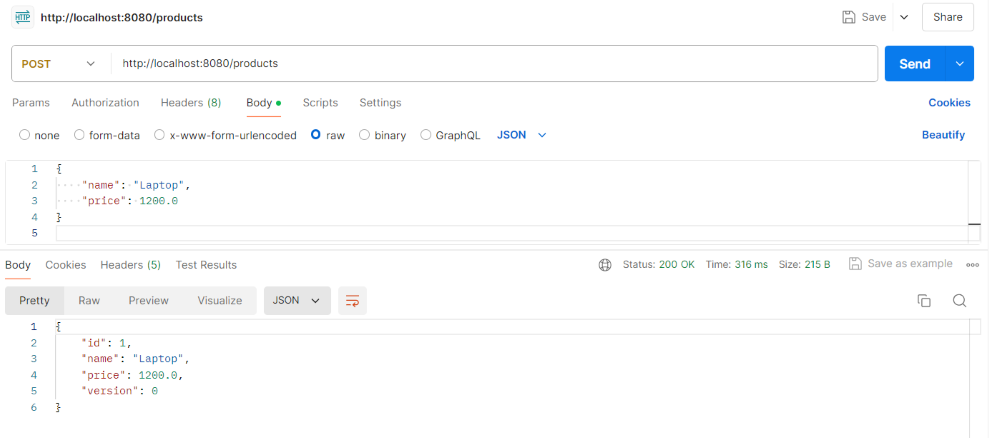Click the Share button

(x=947, y=17)
